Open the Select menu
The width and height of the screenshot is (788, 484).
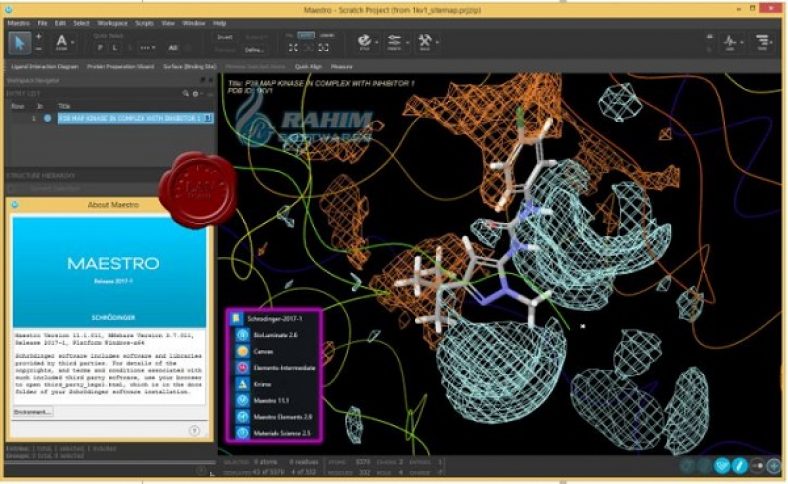tap(81, 23)
